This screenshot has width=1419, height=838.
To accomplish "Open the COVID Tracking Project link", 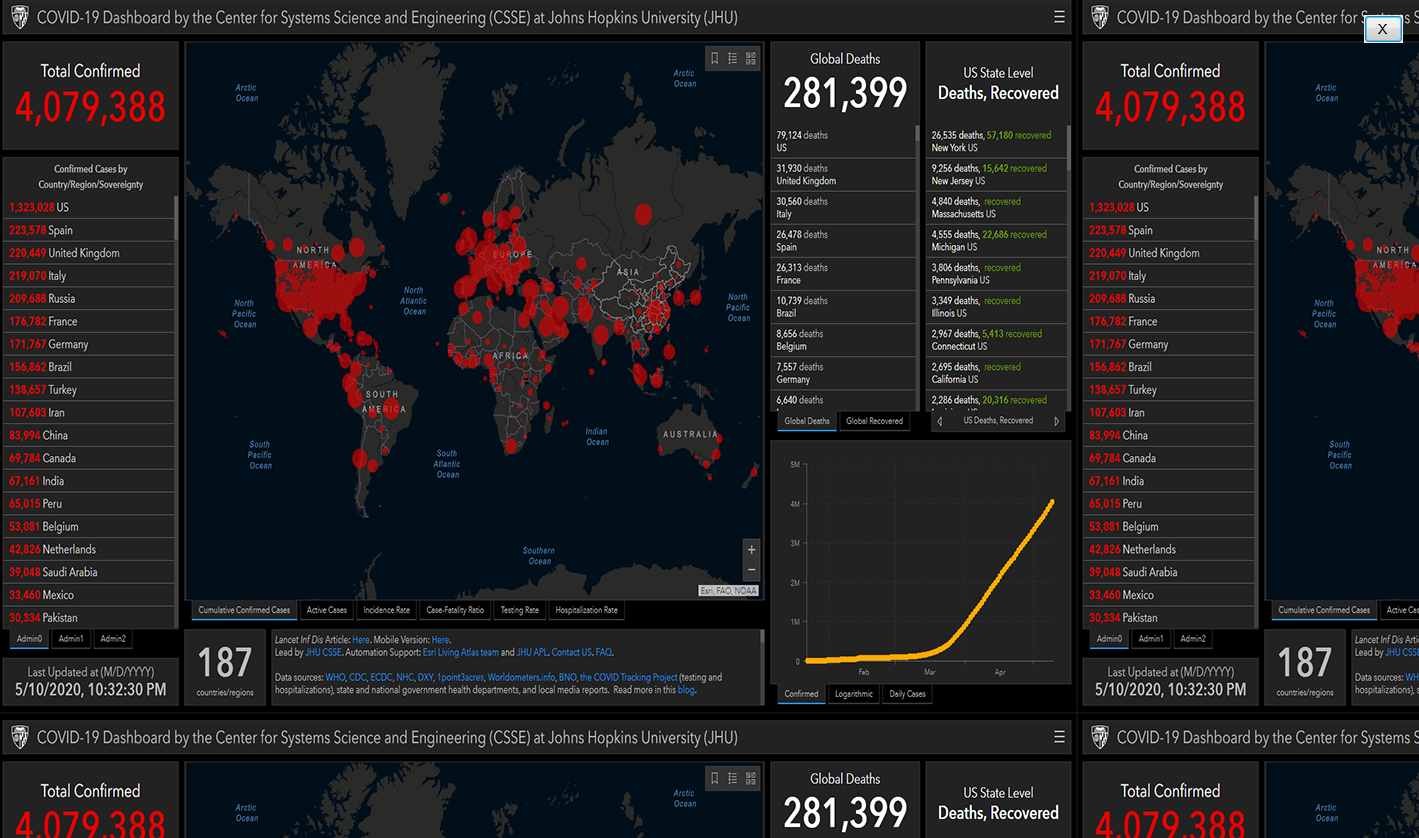I will click(628, 678).
